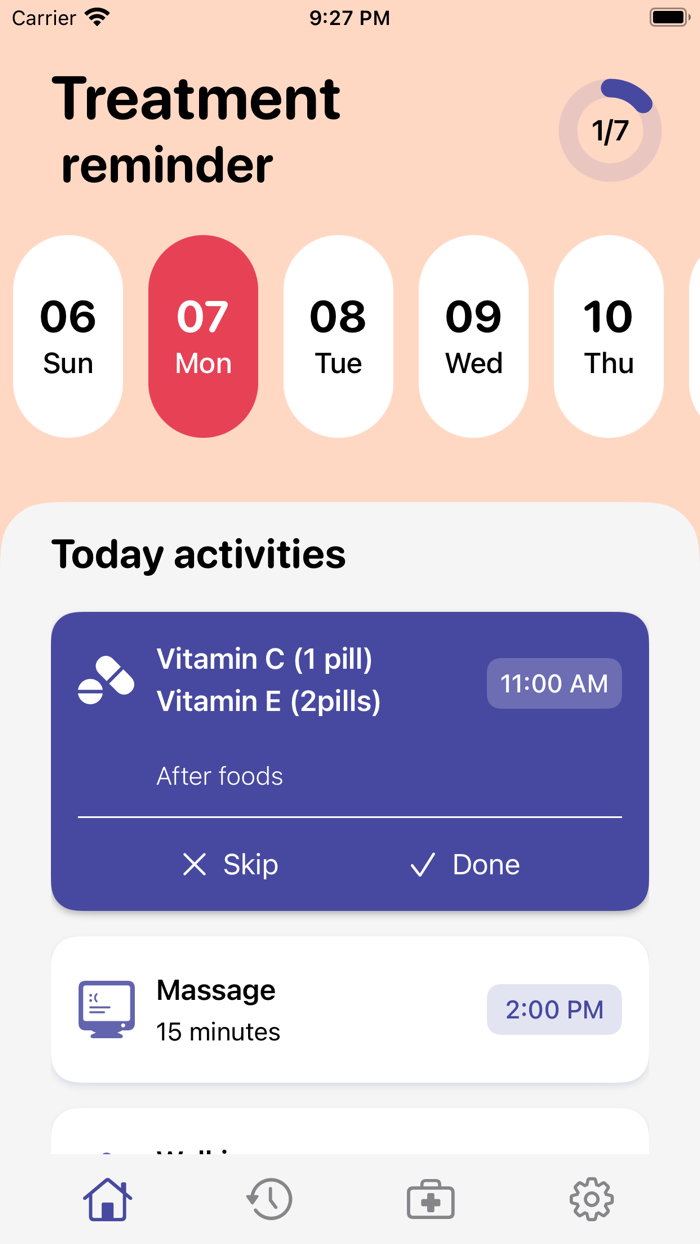The width and height of the screenshot is (700, 1244).
Task: Click the X icon beside Skip
Action: click(x=194, y=865)
